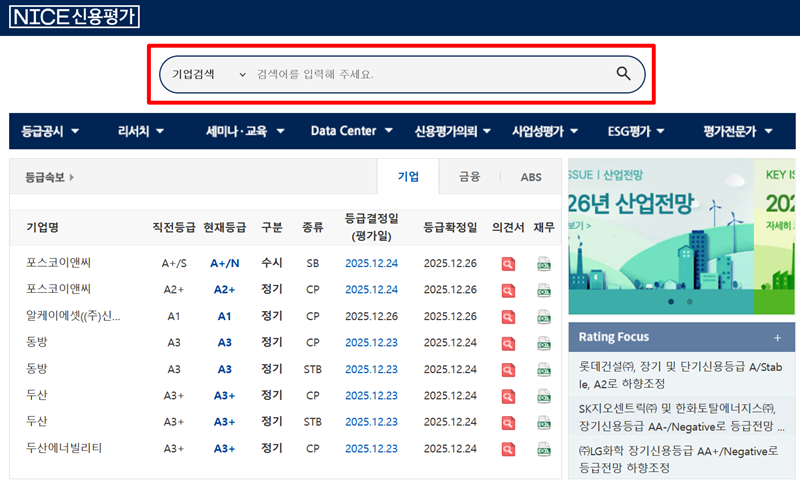
Task: Open financial excel icon for 두산 STB row
Action: click(x=544, y=422)
